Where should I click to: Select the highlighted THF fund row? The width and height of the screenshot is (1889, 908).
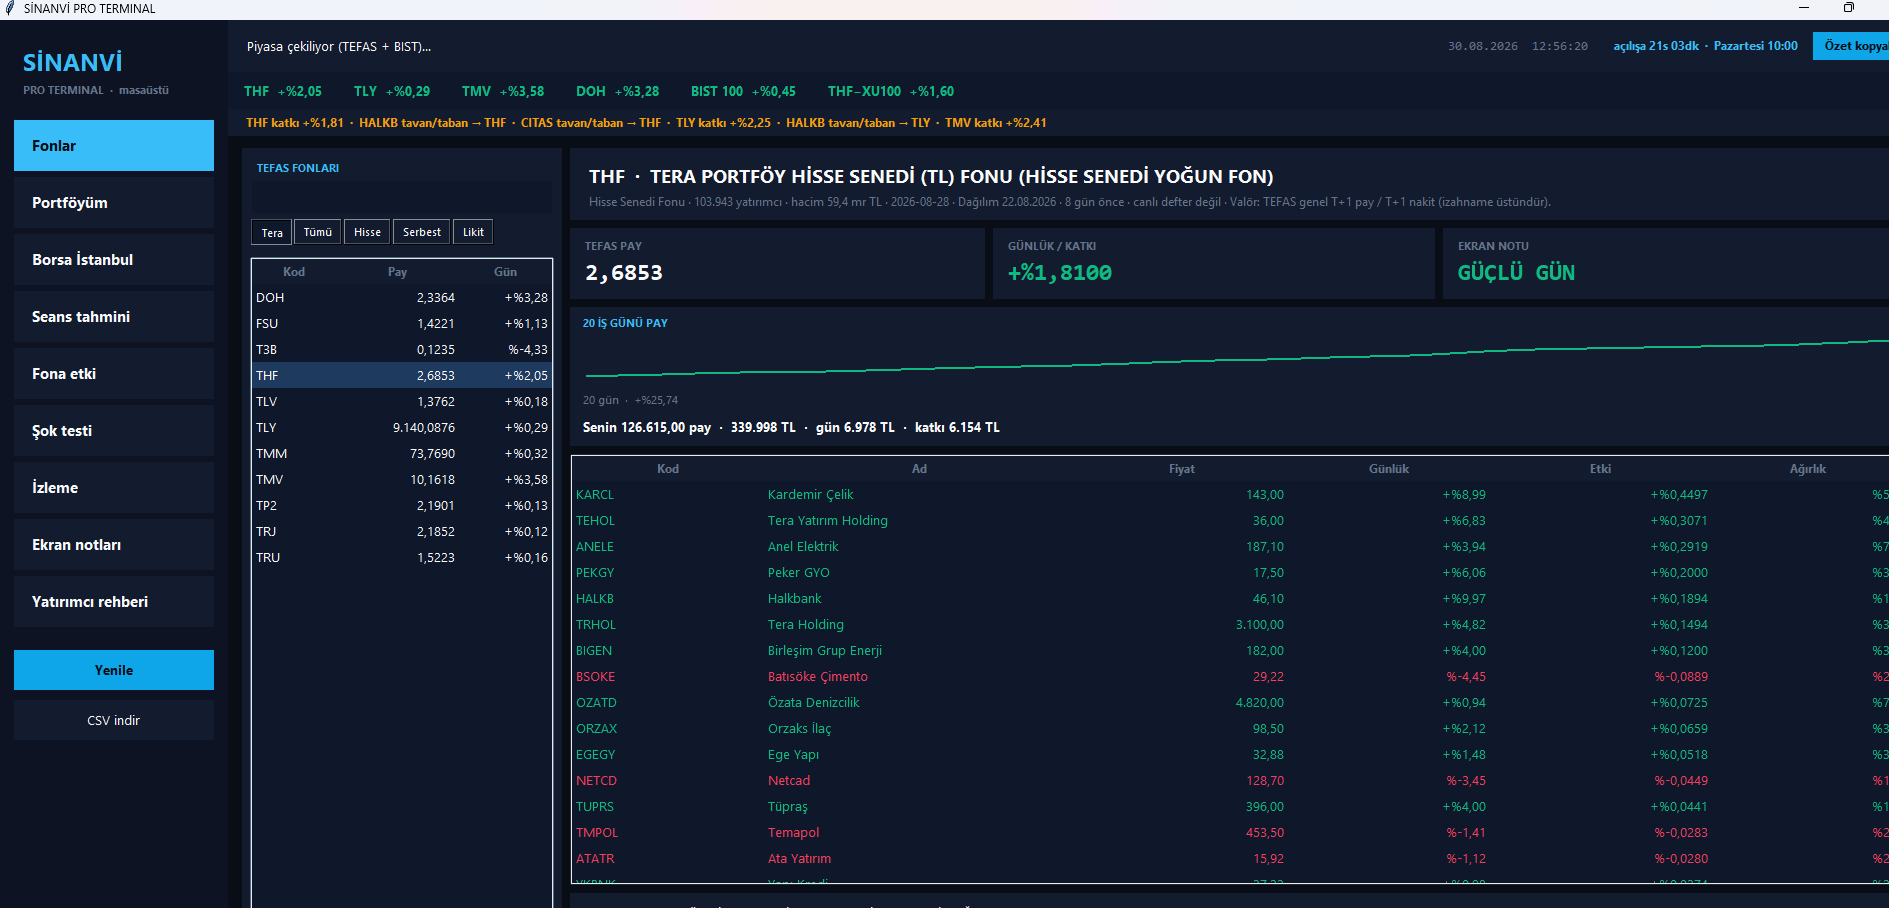click(401, 376)
